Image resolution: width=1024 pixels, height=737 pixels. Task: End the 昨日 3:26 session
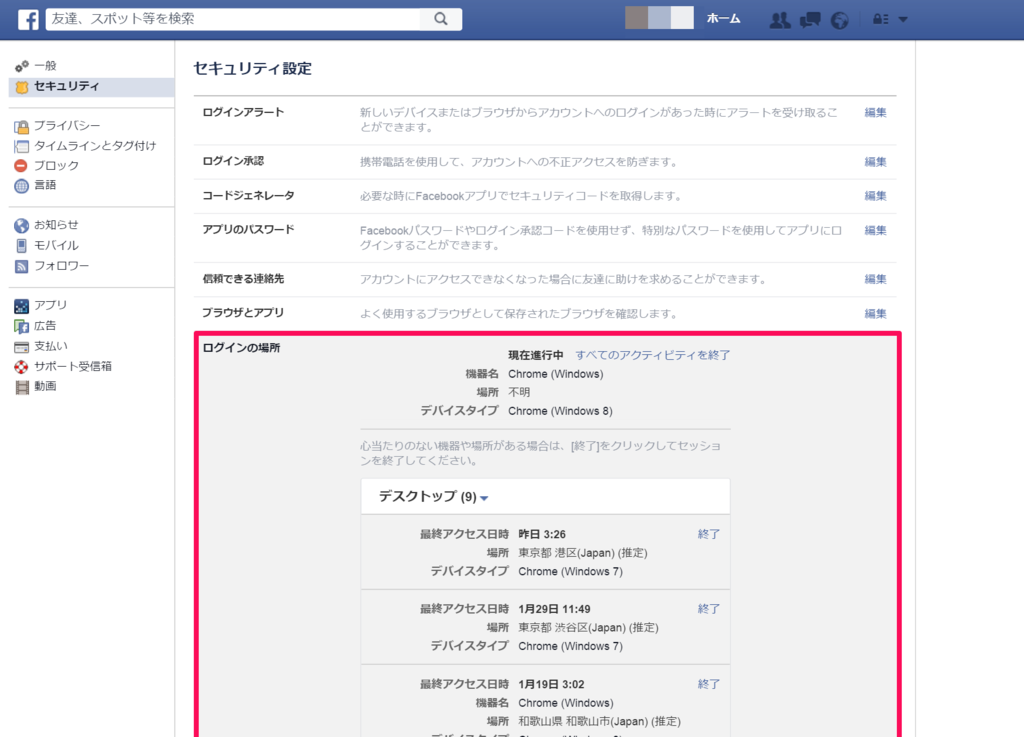click(709, 534)
